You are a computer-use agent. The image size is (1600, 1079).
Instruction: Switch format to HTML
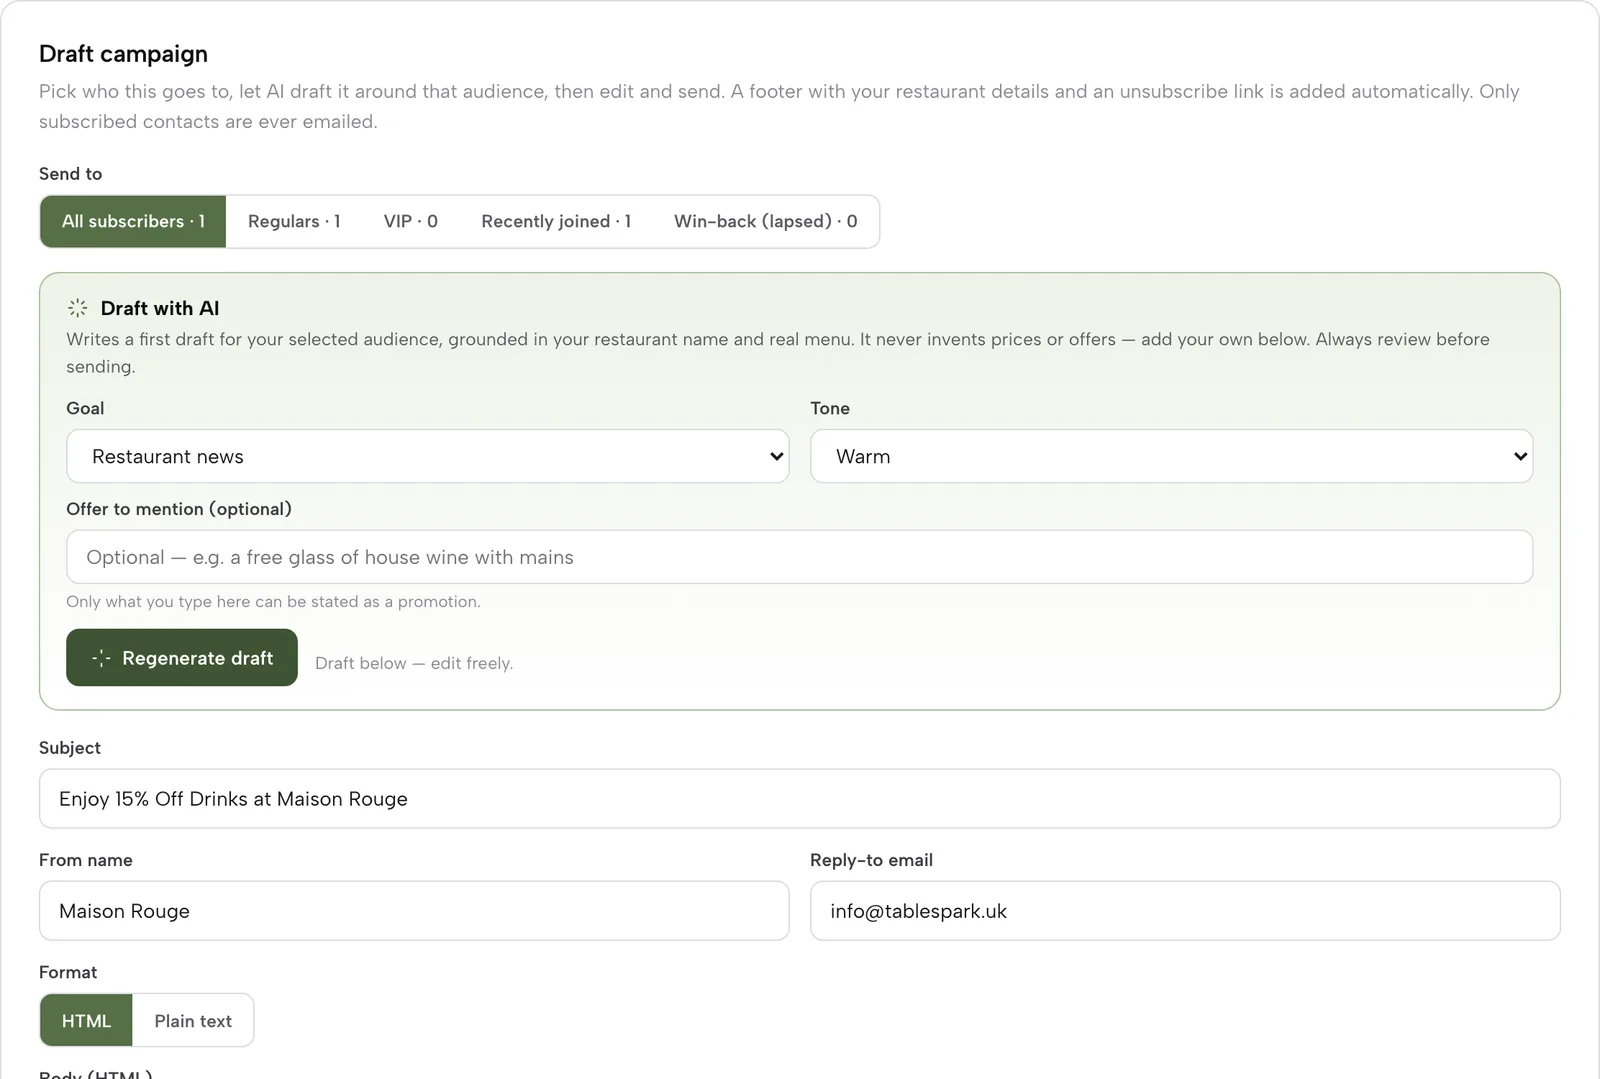pyautogui.click(x=86, y=1020)
